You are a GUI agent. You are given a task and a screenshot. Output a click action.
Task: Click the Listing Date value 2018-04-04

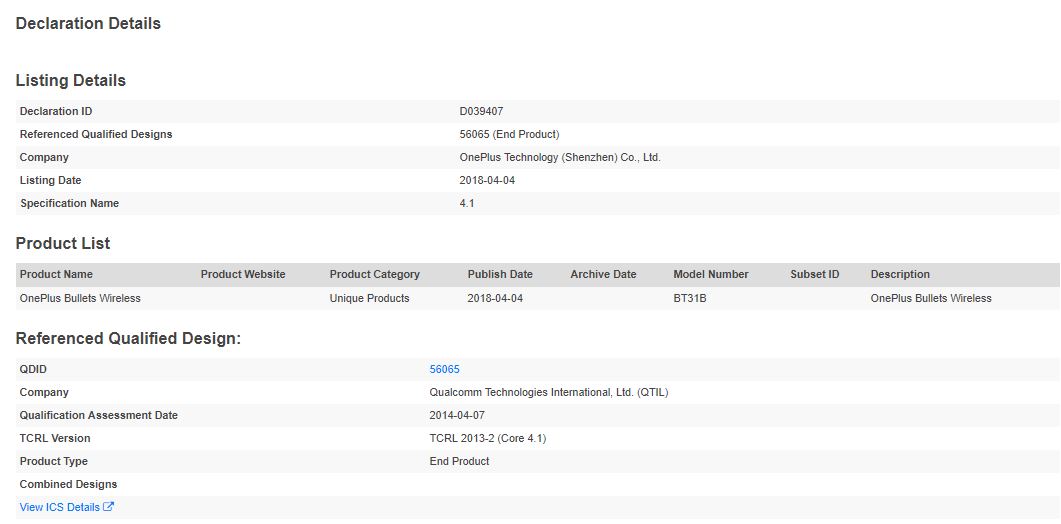point(487,180)
